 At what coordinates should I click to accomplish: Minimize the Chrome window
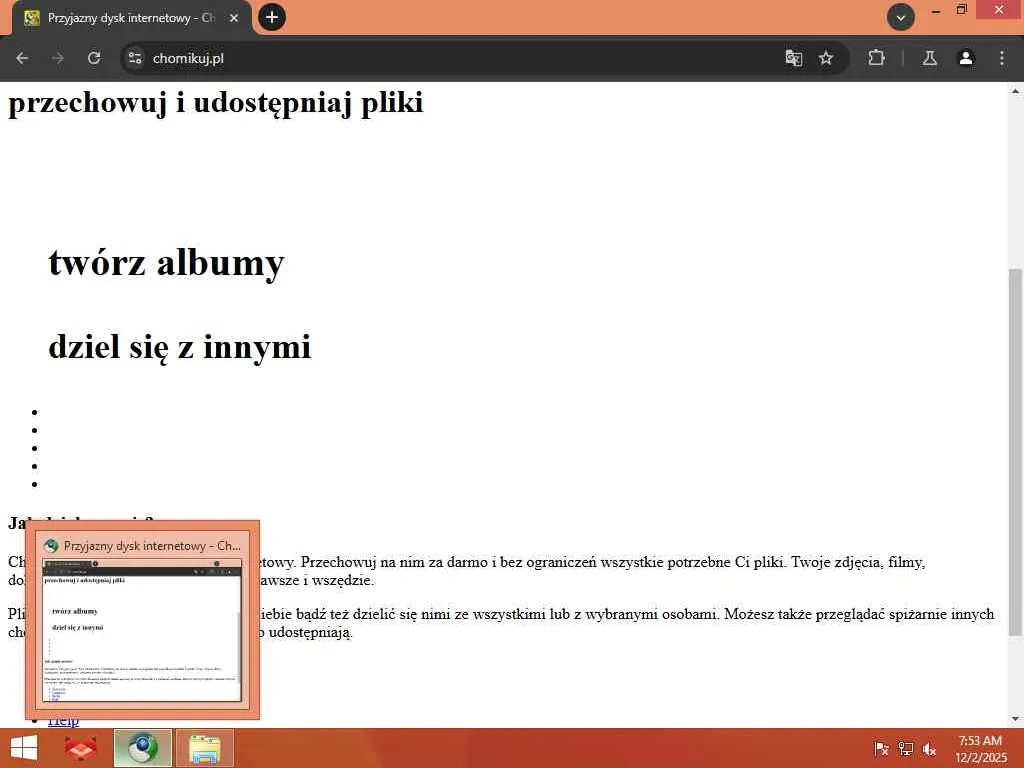pos(936,10)
